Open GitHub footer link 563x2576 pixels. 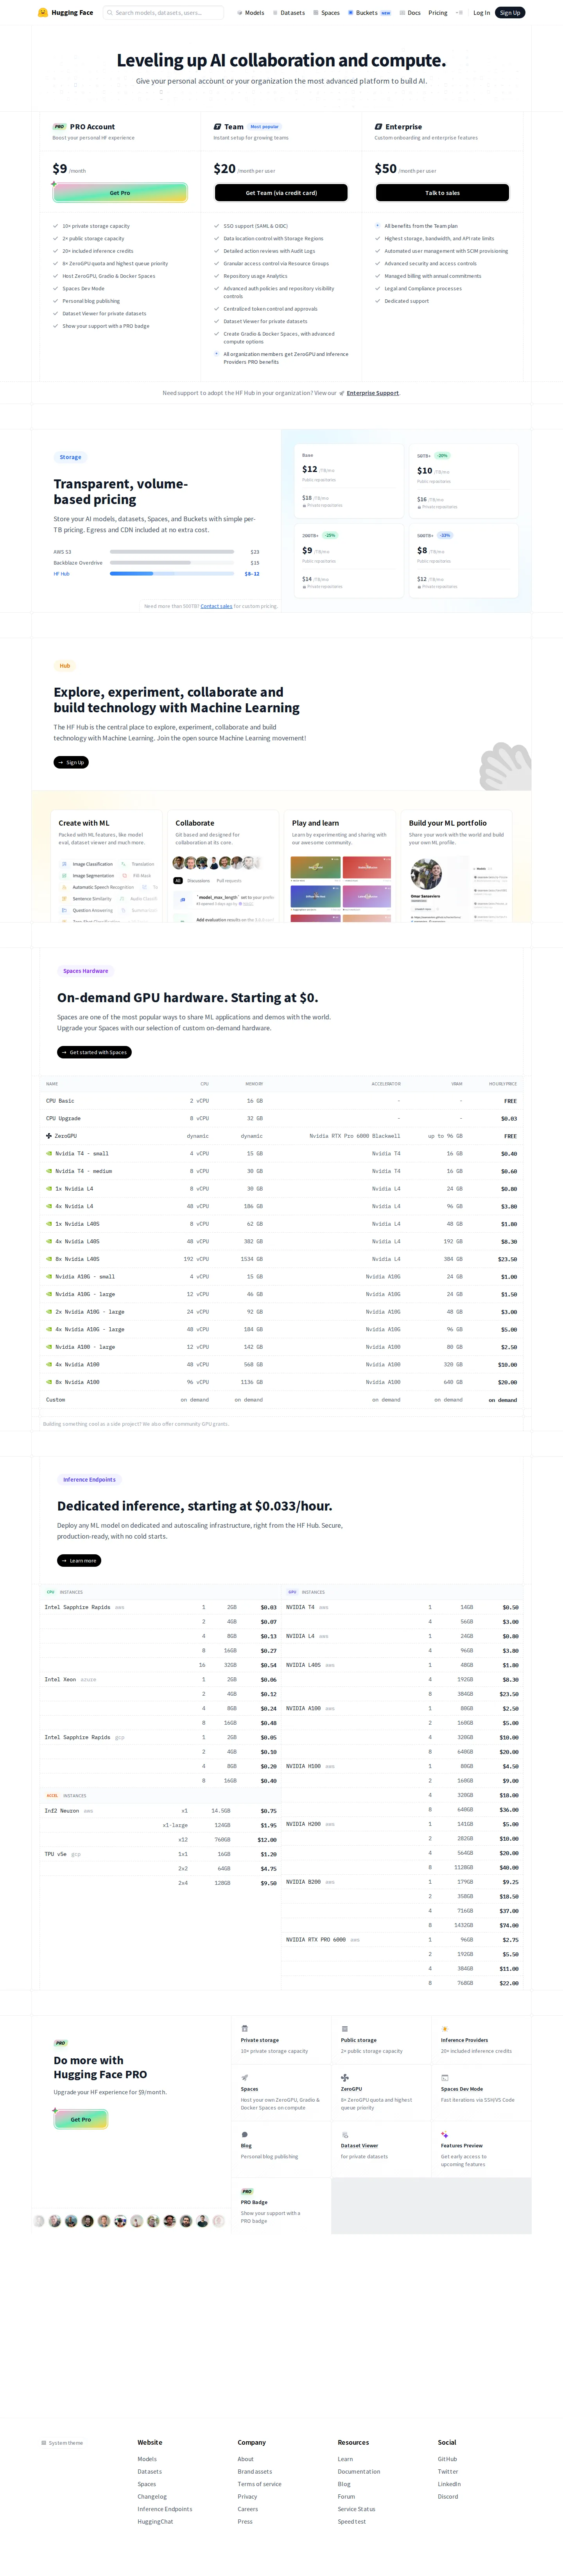coord(447,2459)
